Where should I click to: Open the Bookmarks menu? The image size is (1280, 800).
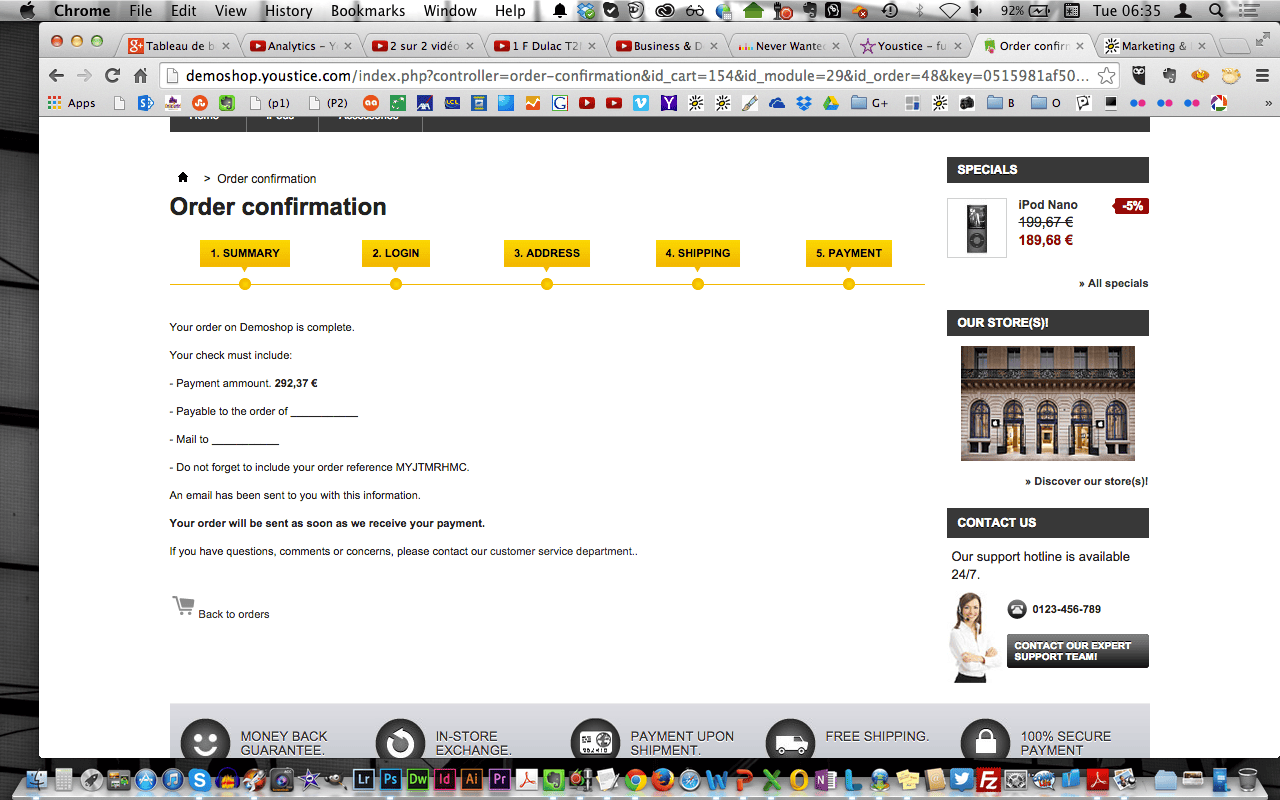(x=368, y=11)
